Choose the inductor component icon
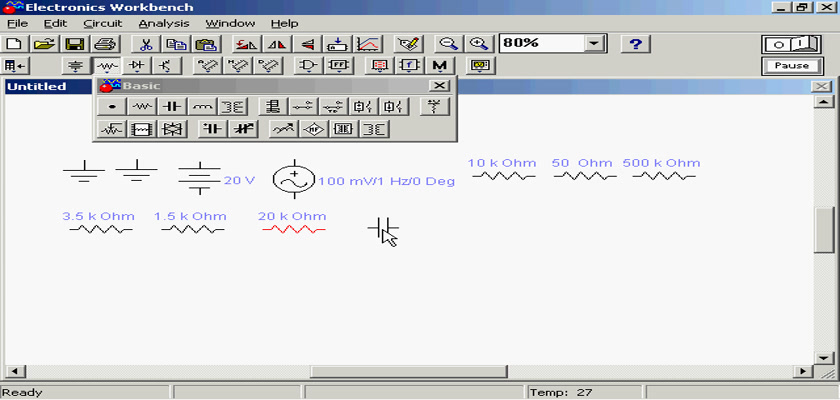This screenshot has height=400, width=840. click(203, 106)
